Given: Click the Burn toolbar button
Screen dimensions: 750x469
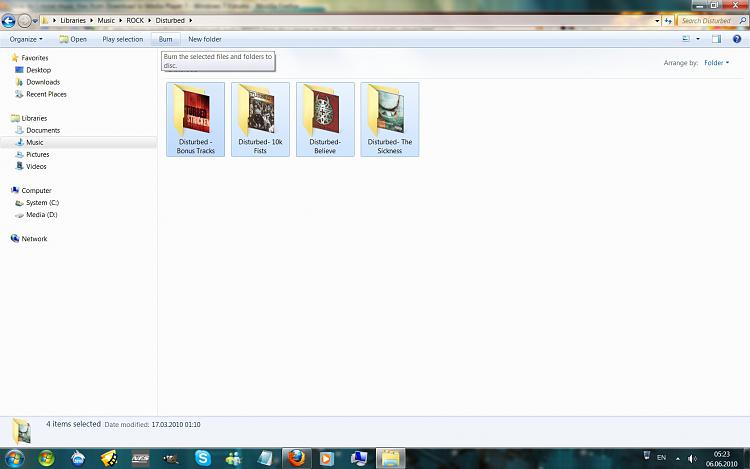Looking at the screenshot, I should tap(165, 39).
